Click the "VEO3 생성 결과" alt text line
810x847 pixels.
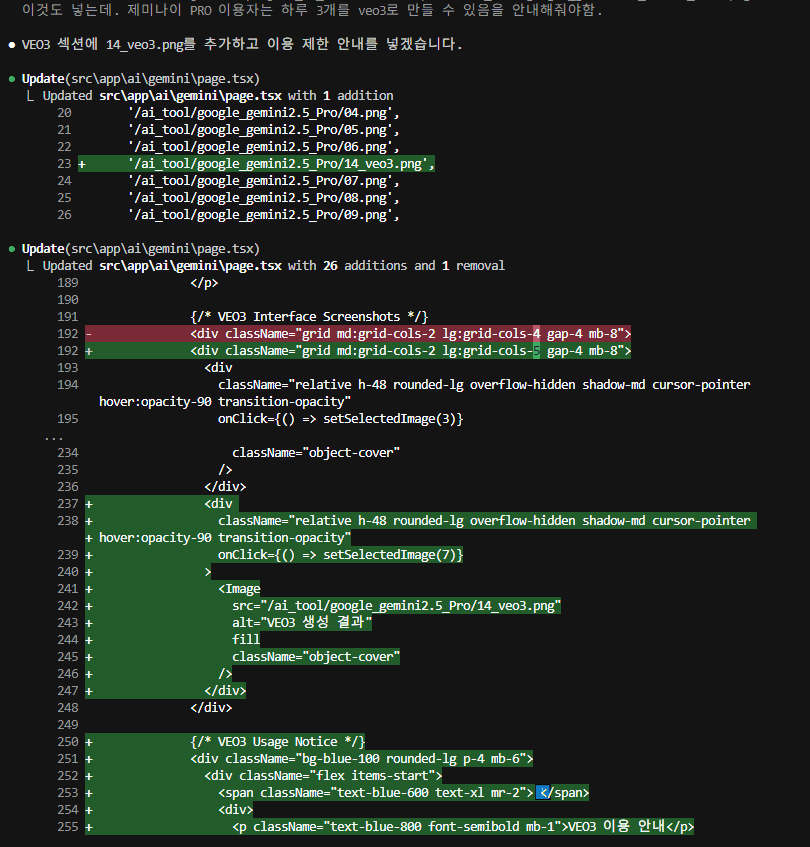(x=302, y=623)
